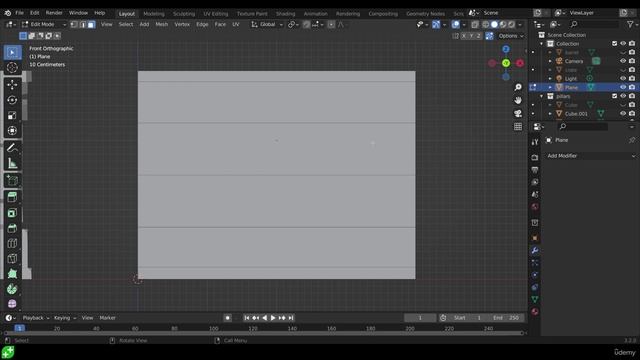Viewport: 640px width, 360px height.
Task: Select the Rotate tool
Action: pyautogui.click(x=12, y=100)
